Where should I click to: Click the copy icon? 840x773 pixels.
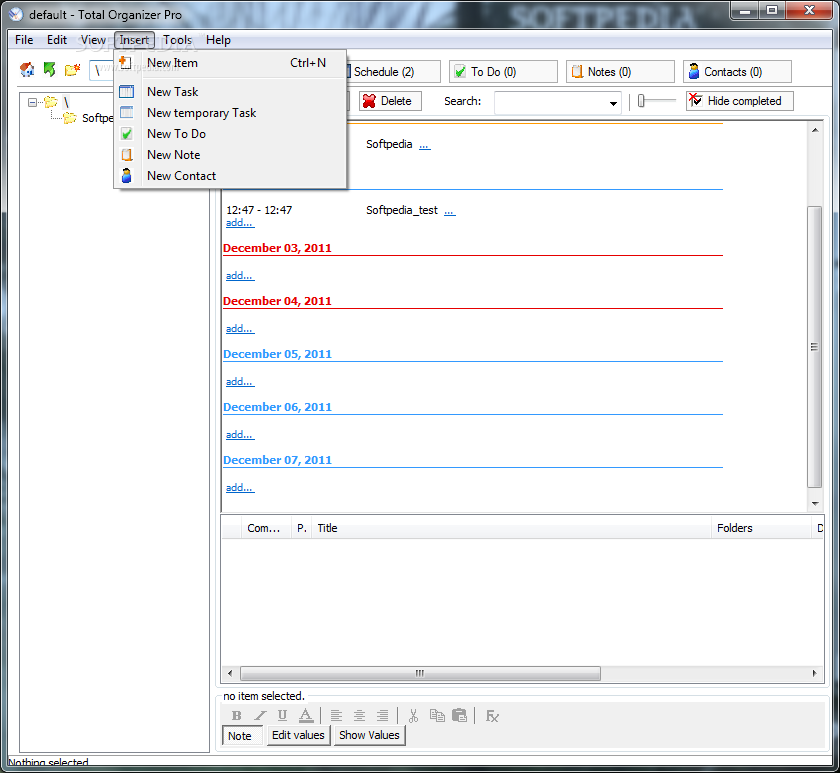click(x=437, y=716)
